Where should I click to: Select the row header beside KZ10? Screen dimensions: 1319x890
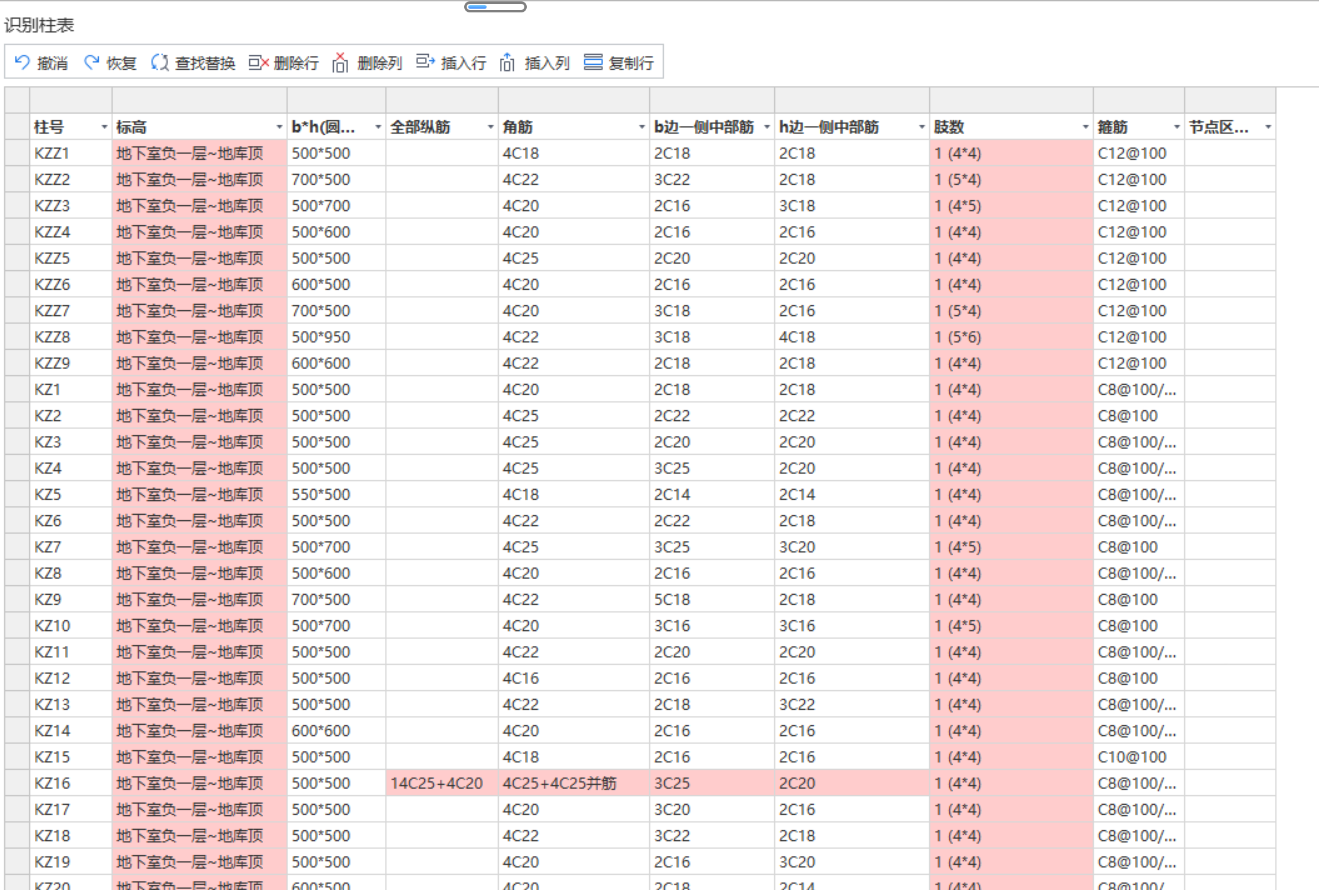pyautogui.click(x=17, y=626)
